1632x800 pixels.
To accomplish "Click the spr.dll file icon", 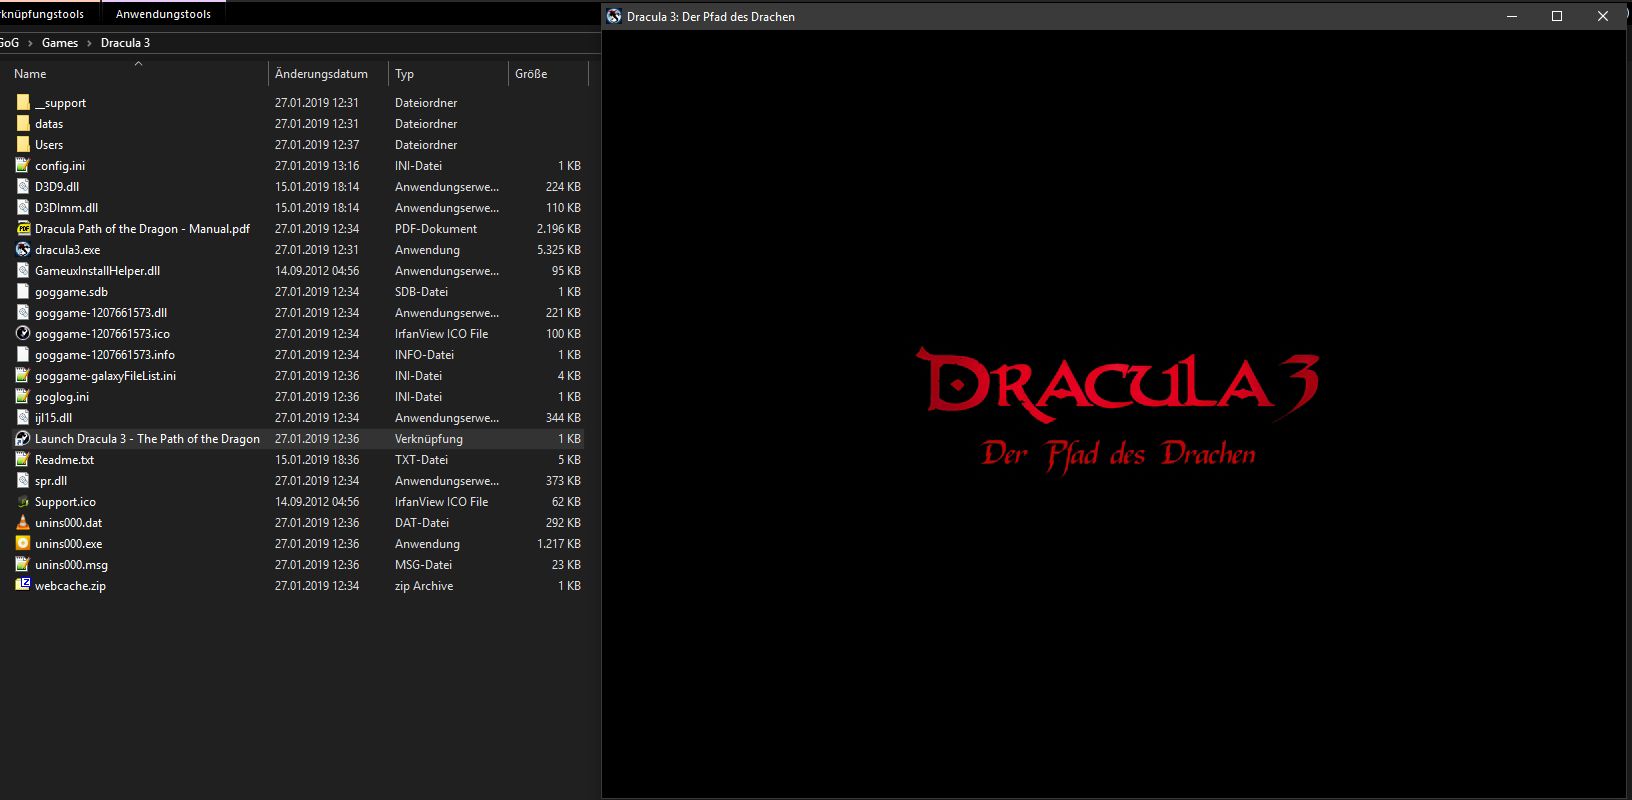I will pos(23,481).
